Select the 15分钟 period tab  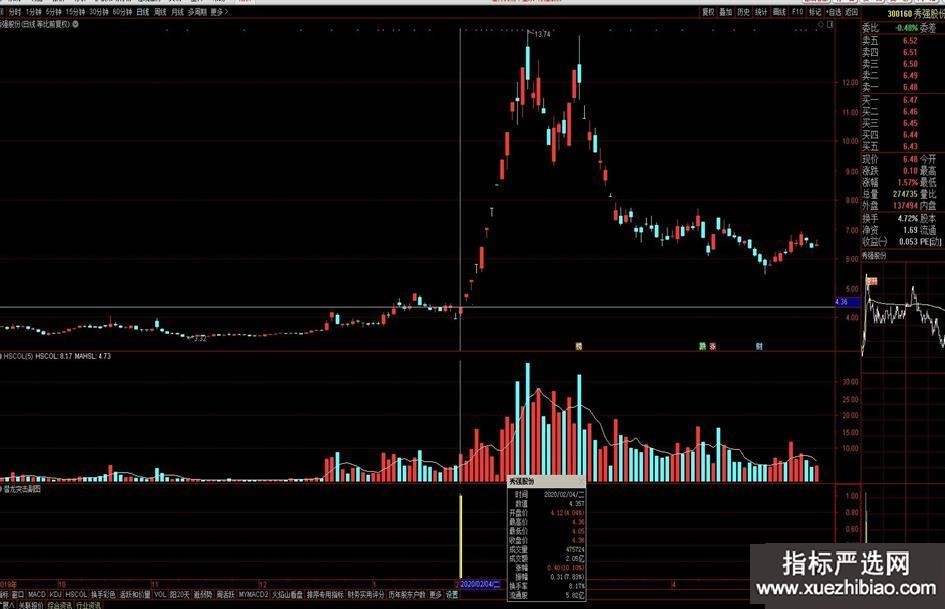(75, 11)
